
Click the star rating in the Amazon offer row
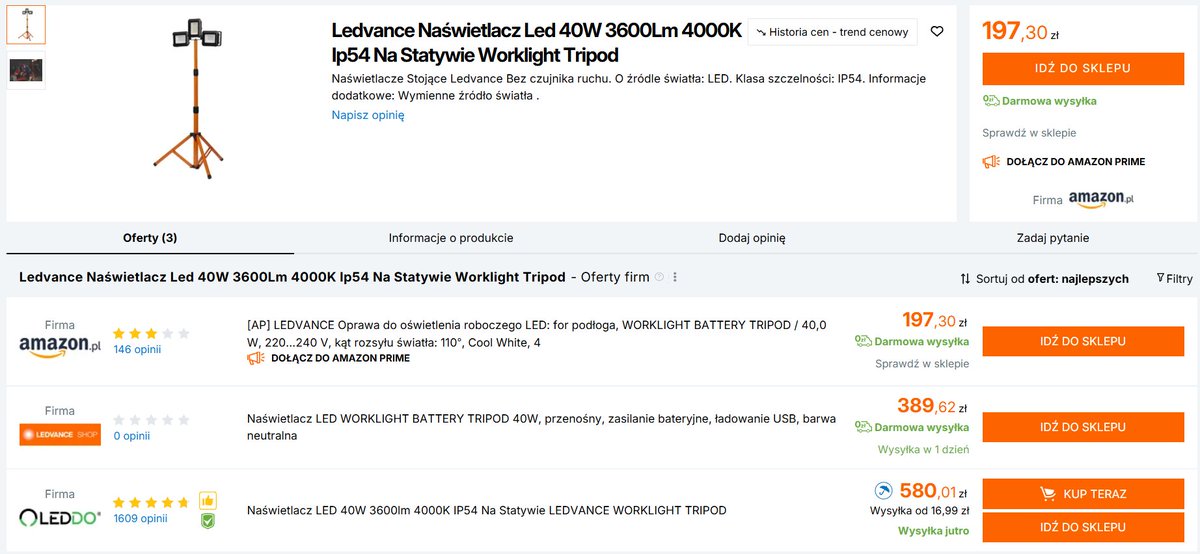[150, 334]
